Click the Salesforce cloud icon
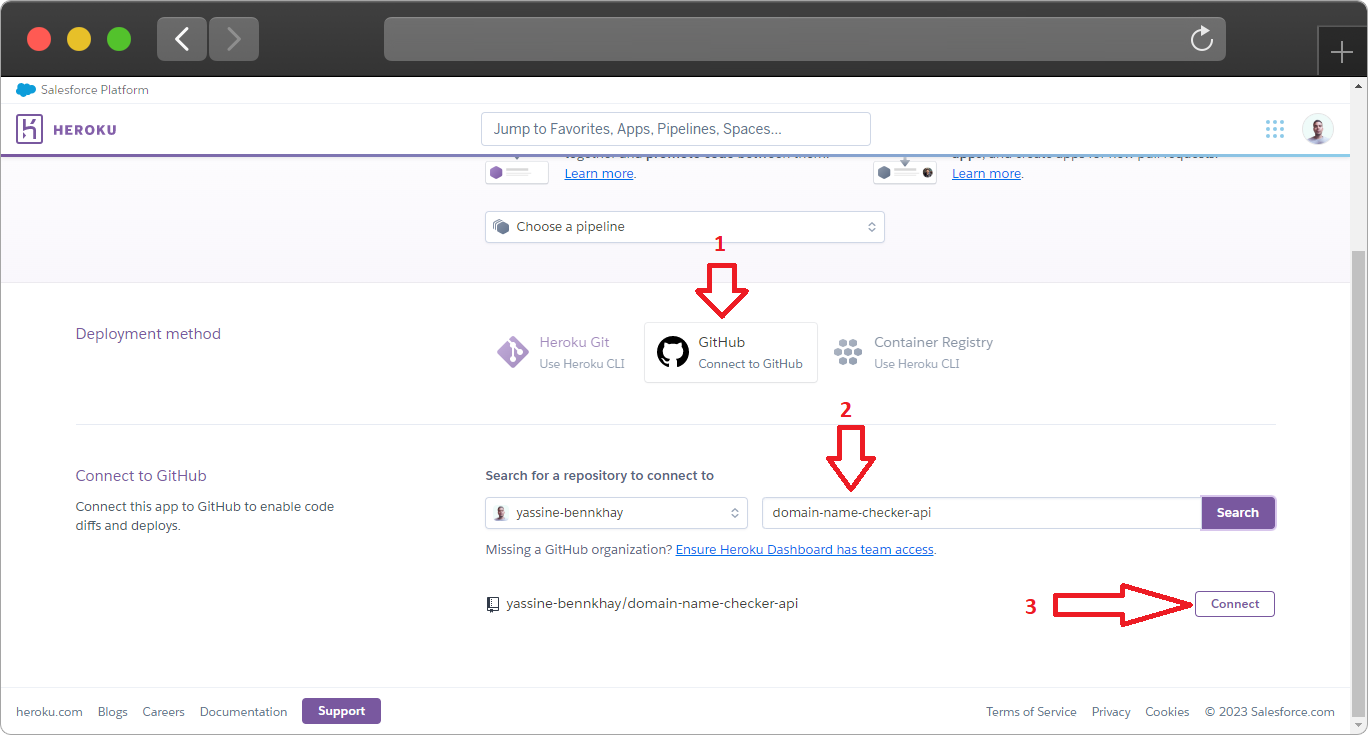 [x=26, y=90]
